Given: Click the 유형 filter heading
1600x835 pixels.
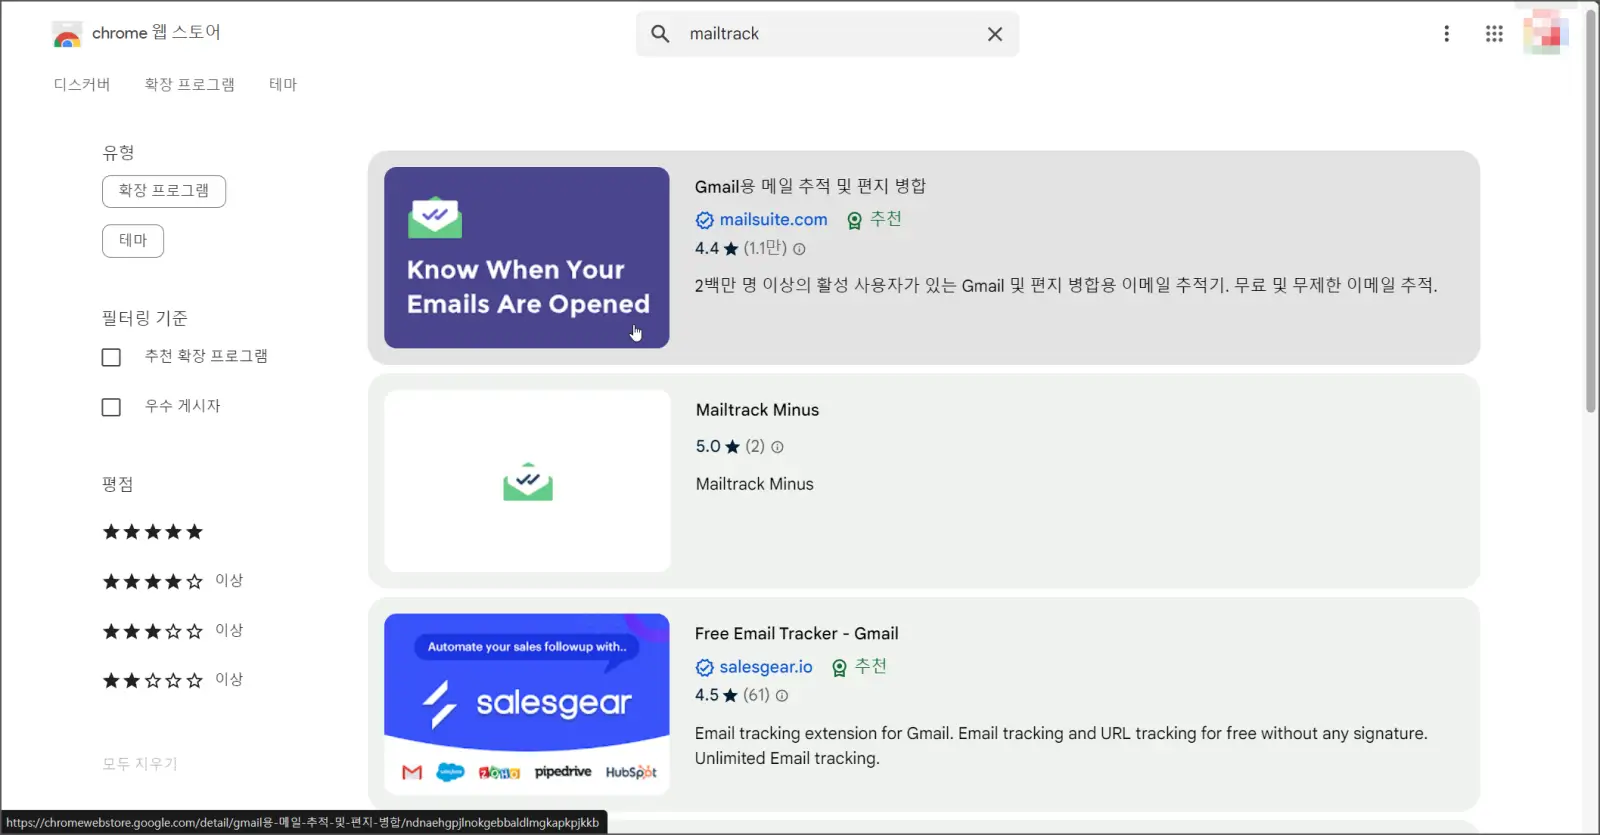Looking at the screenshot, I should [118, 153].
